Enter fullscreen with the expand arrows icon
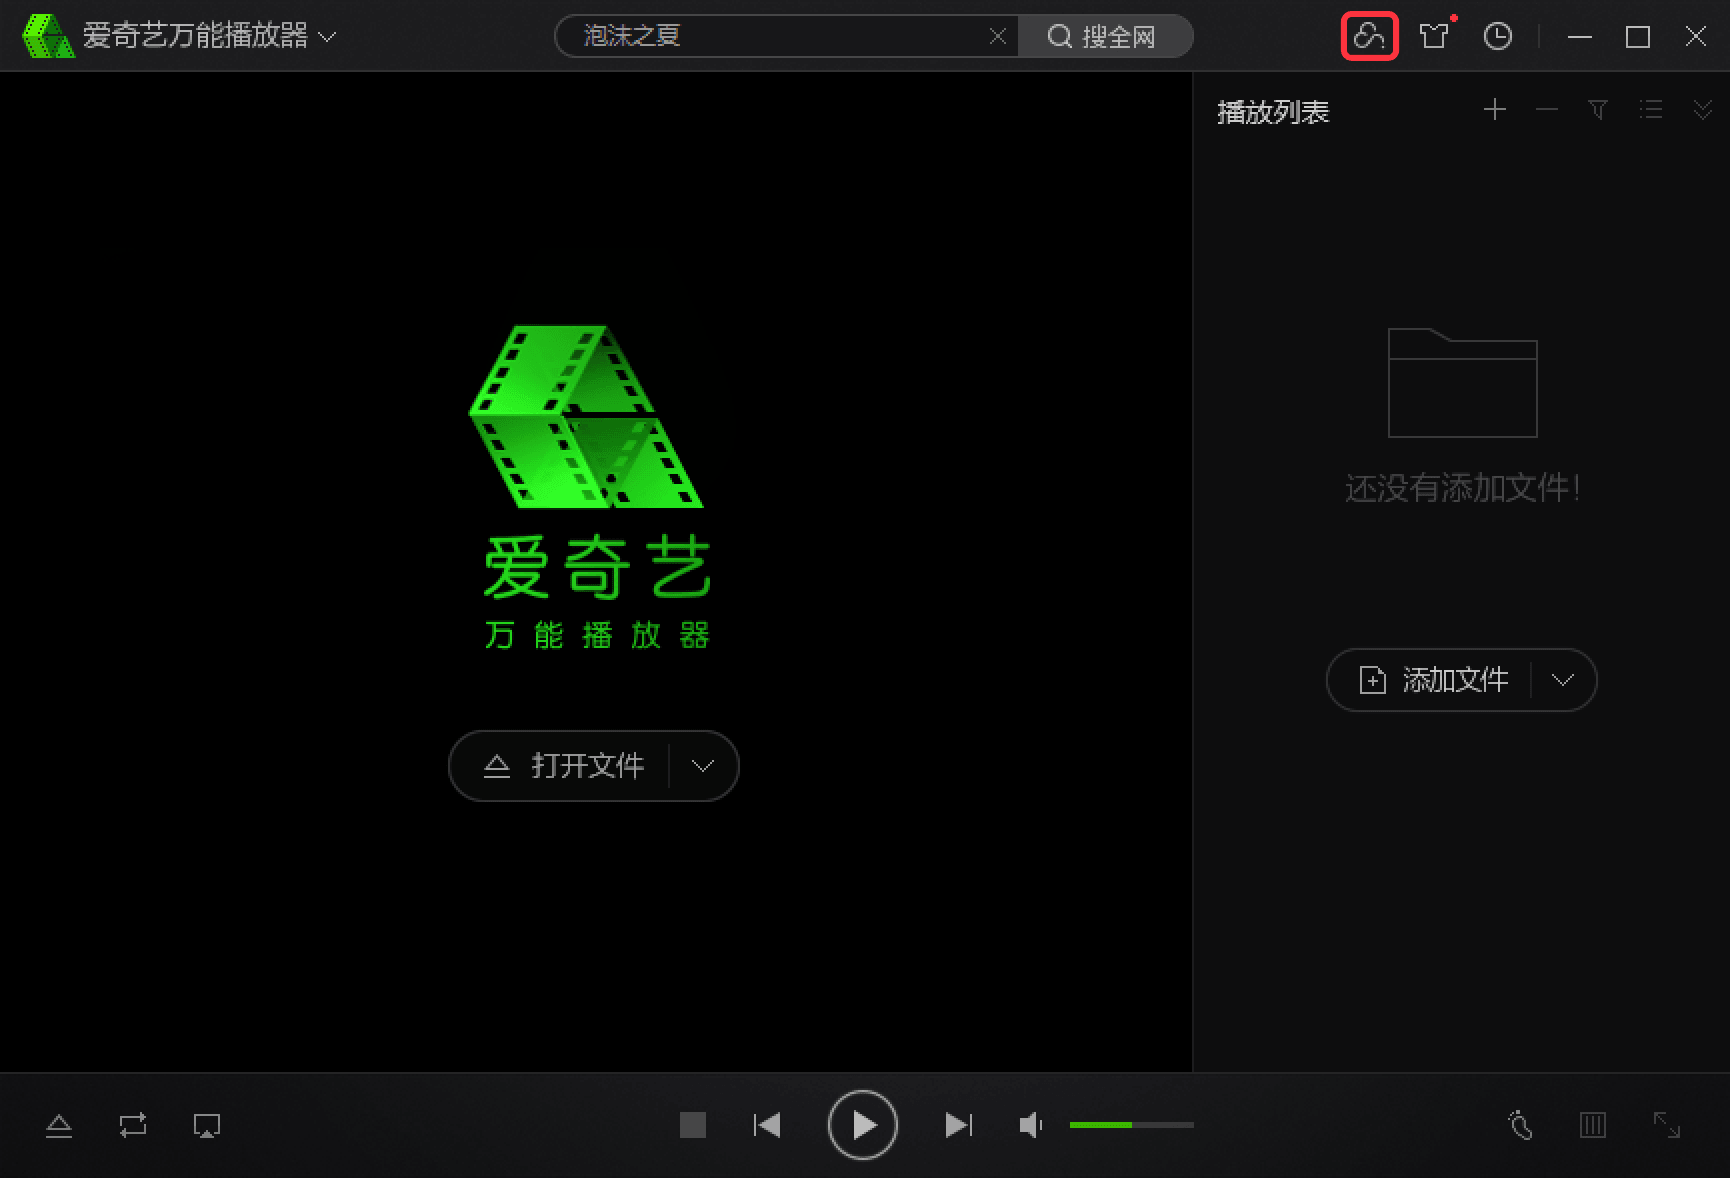The width and height of the screenshot is (1730, 1178). [1667, 1125]
